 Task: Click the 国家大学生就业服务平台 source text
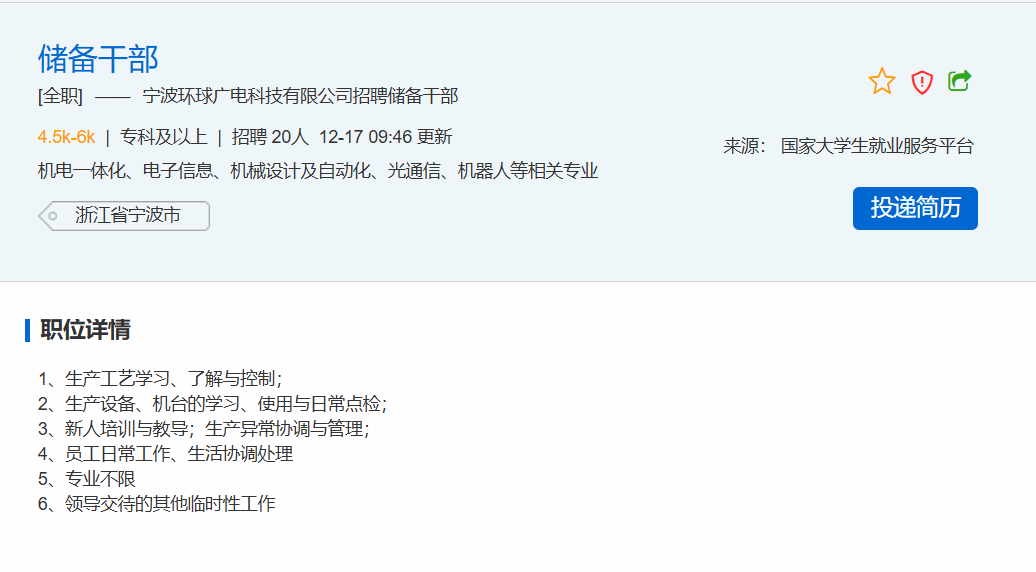click(877, 146)
